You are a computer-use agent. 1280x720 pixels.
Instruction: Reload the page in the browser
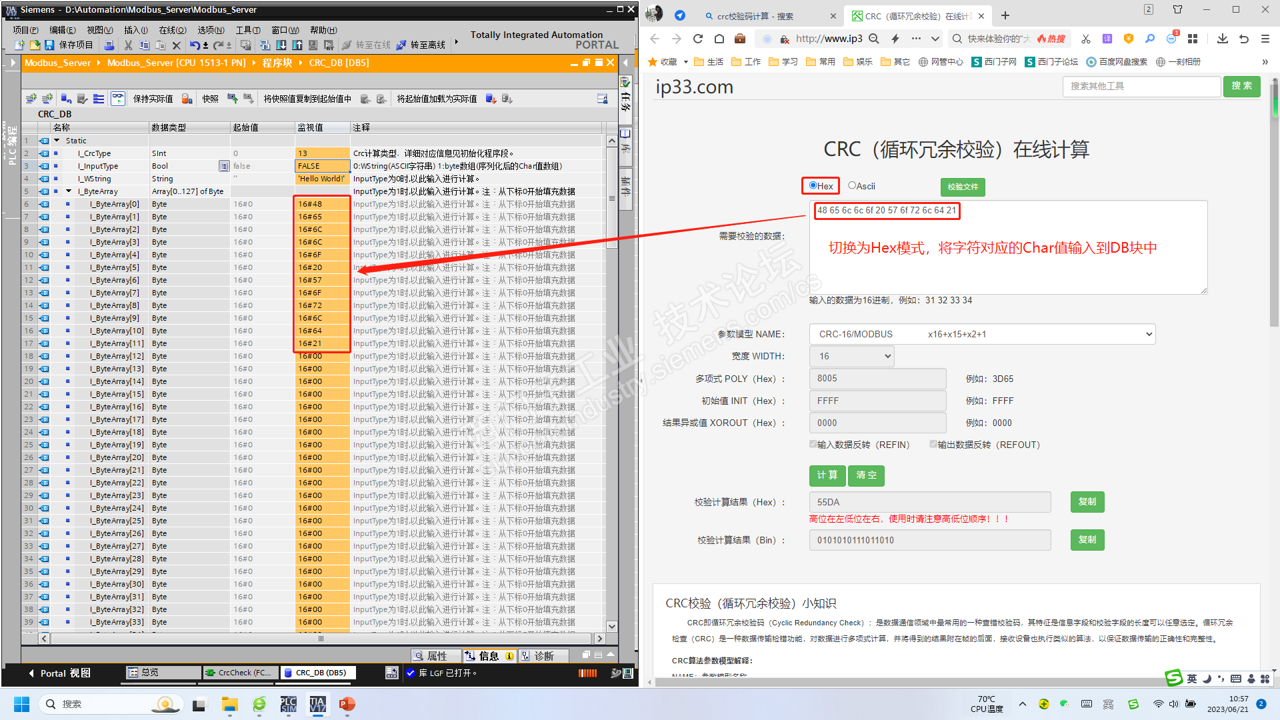pyautogui.click(x=698, y=39)
